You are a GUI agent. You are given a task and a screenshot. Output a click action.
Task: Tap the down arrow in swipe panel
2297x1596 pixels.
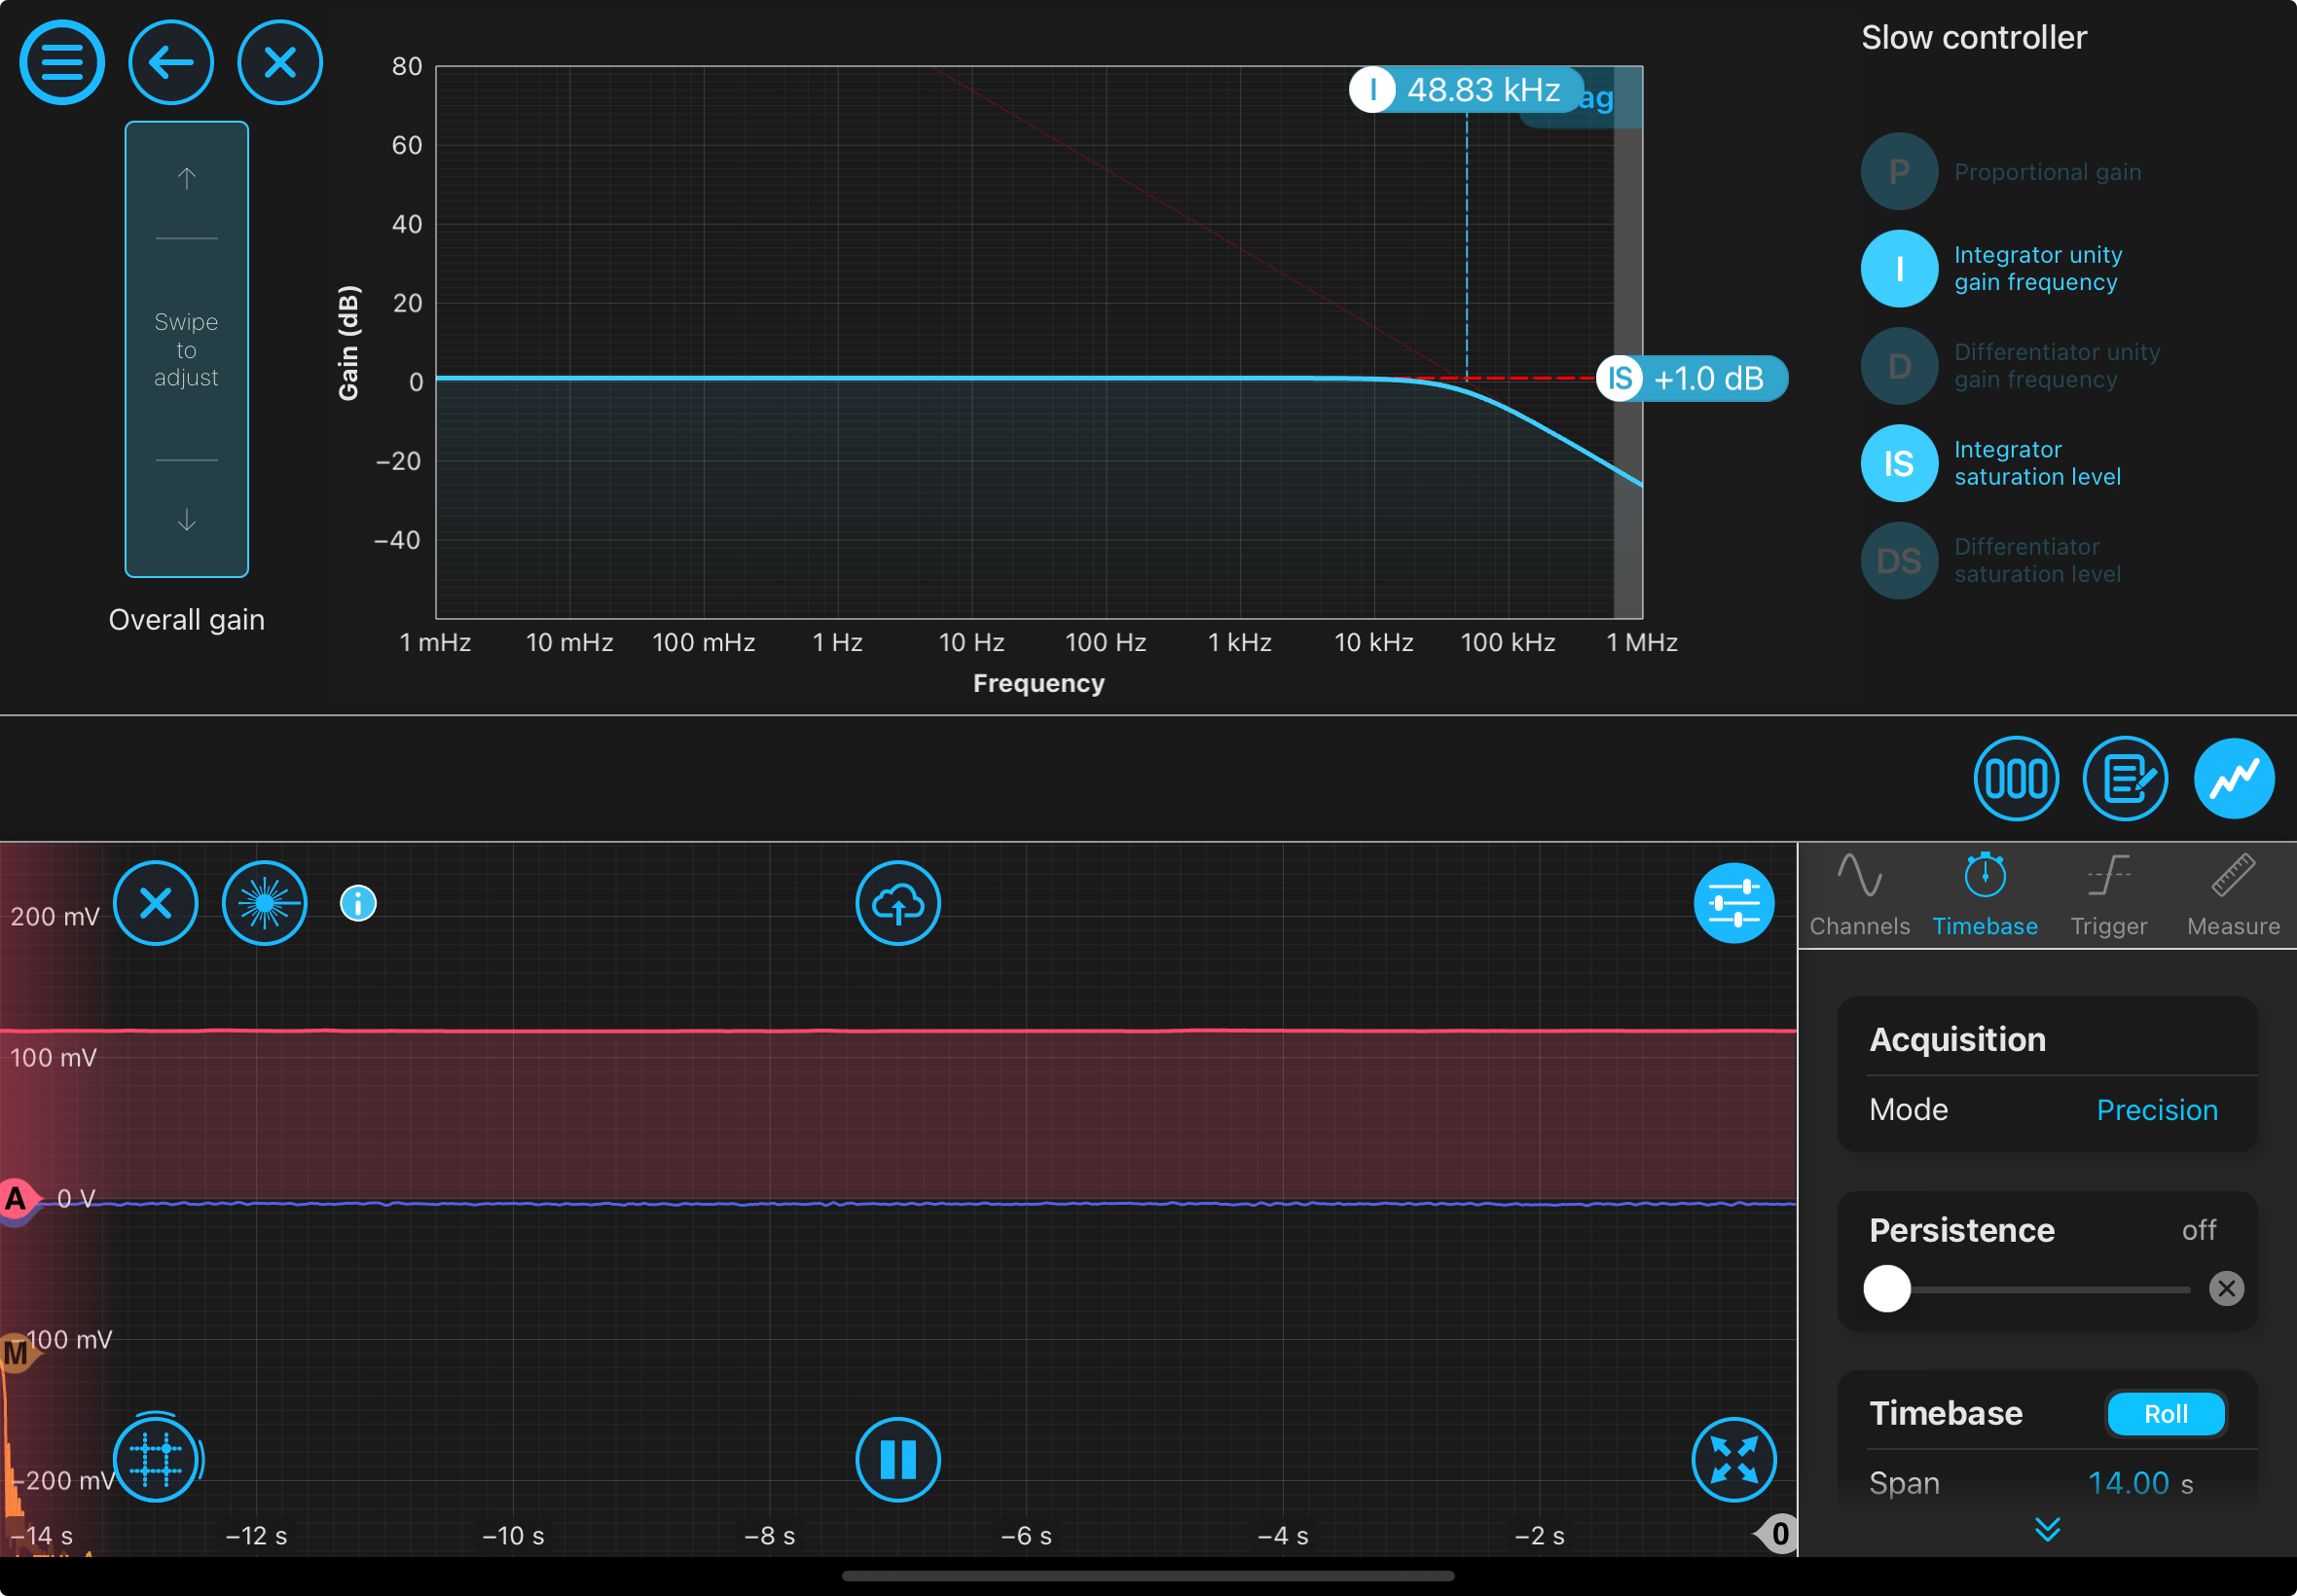point(186,520)
